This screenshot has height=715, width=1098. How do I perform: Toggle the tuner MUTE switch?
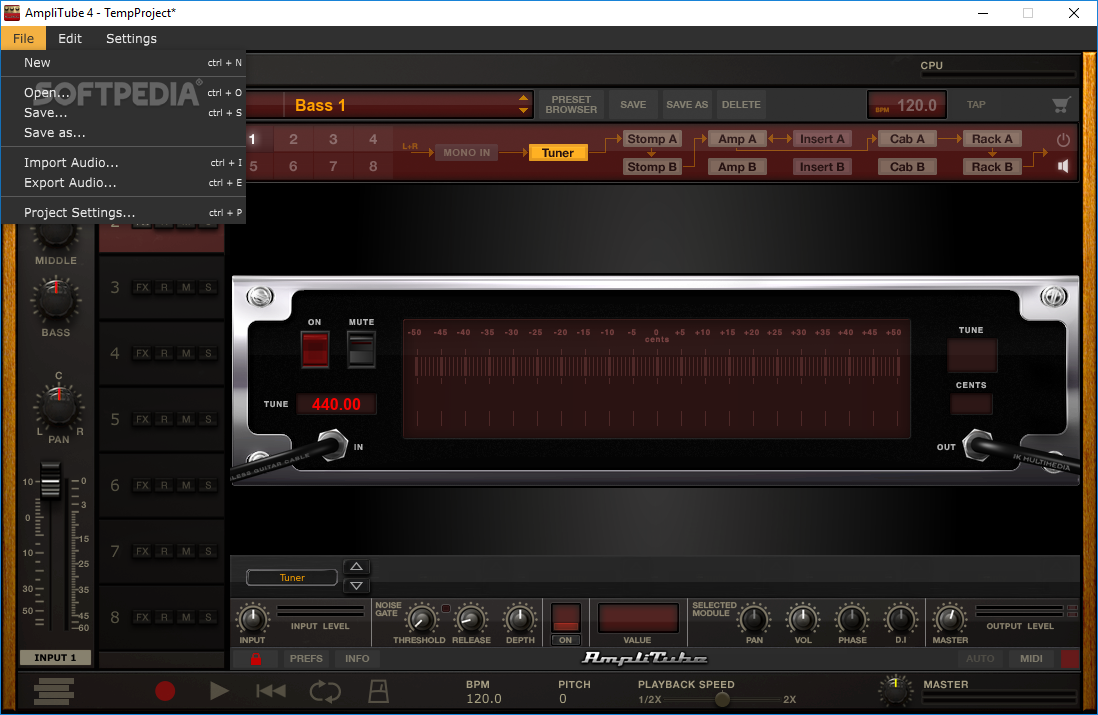[x=361, y=348]
